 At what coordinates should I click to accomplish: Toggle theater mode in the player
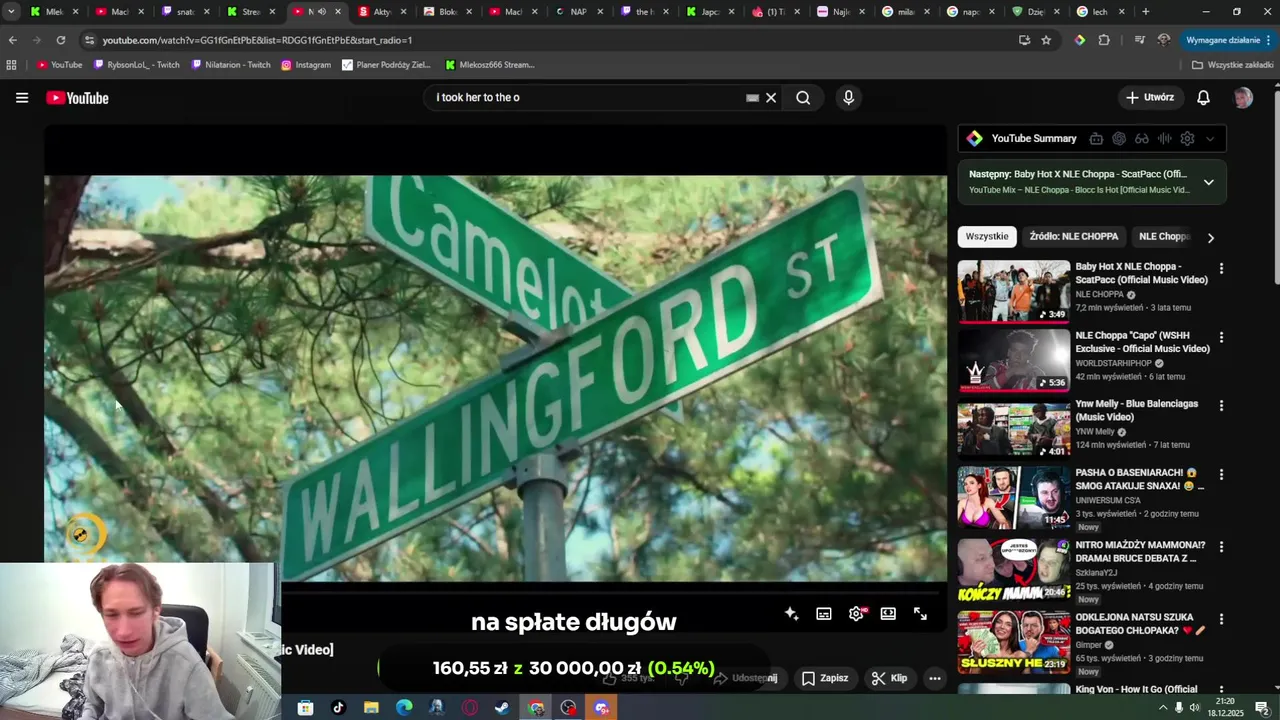(x=888, y=614)
